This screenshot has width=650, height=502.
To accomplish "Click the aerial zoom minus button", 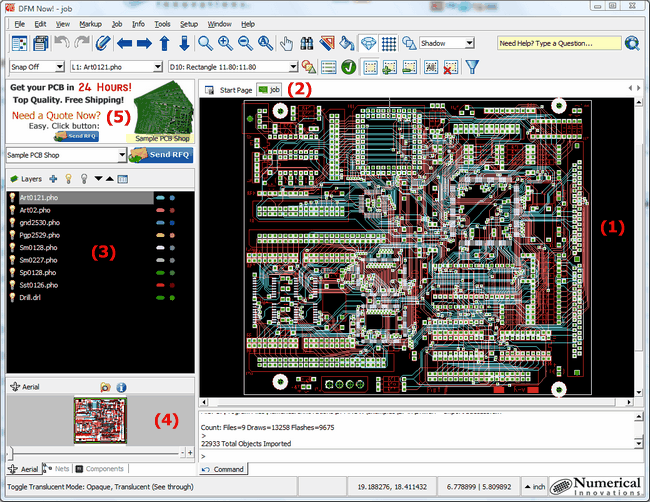I will click(x=182, y=453).
